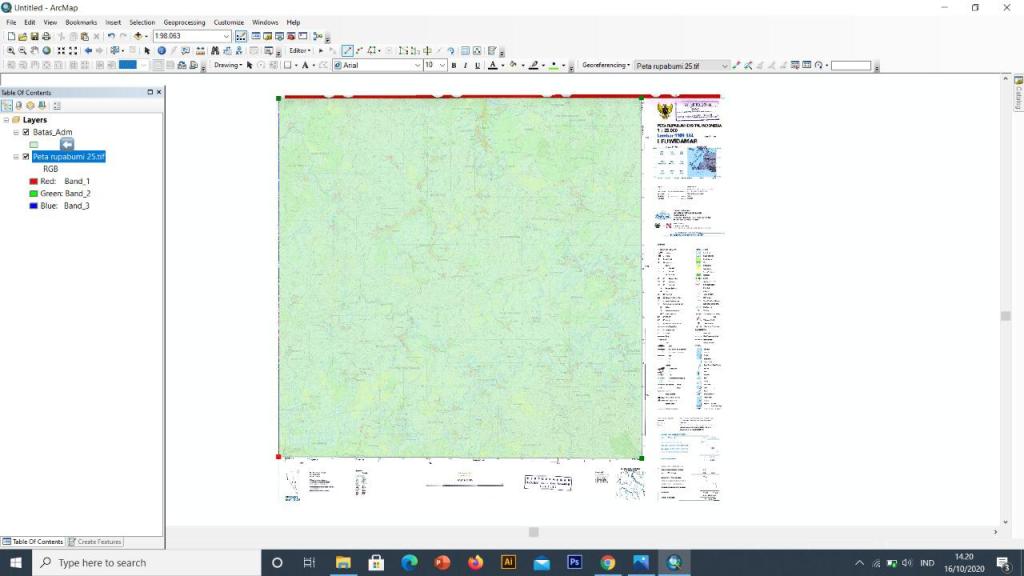Toggle the Peta rupabumi 25.tif layer checkbox
The height and width of the screenshot is (576, 1024).
click(x=26, y=157)
